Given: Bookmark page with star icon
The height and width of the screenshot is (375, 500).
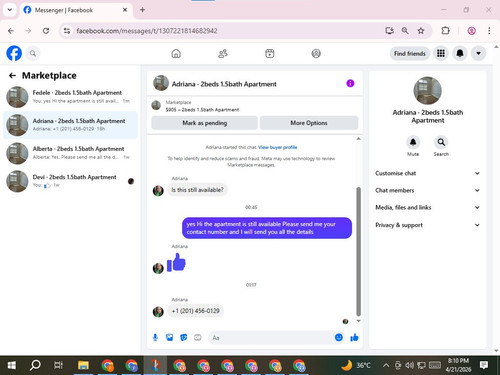Looking at the screenshot, I should click(421, 31).
